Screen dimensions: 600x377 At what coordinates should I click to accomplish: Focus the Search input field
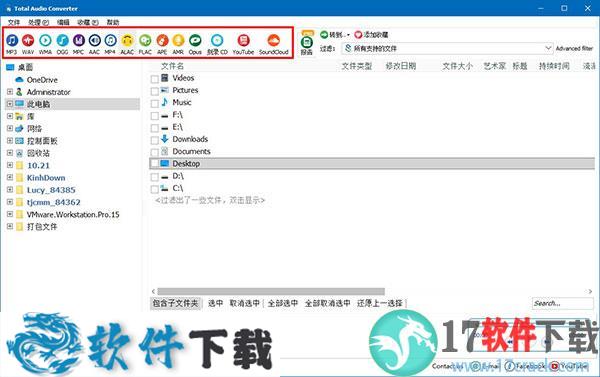pos(562,304)
